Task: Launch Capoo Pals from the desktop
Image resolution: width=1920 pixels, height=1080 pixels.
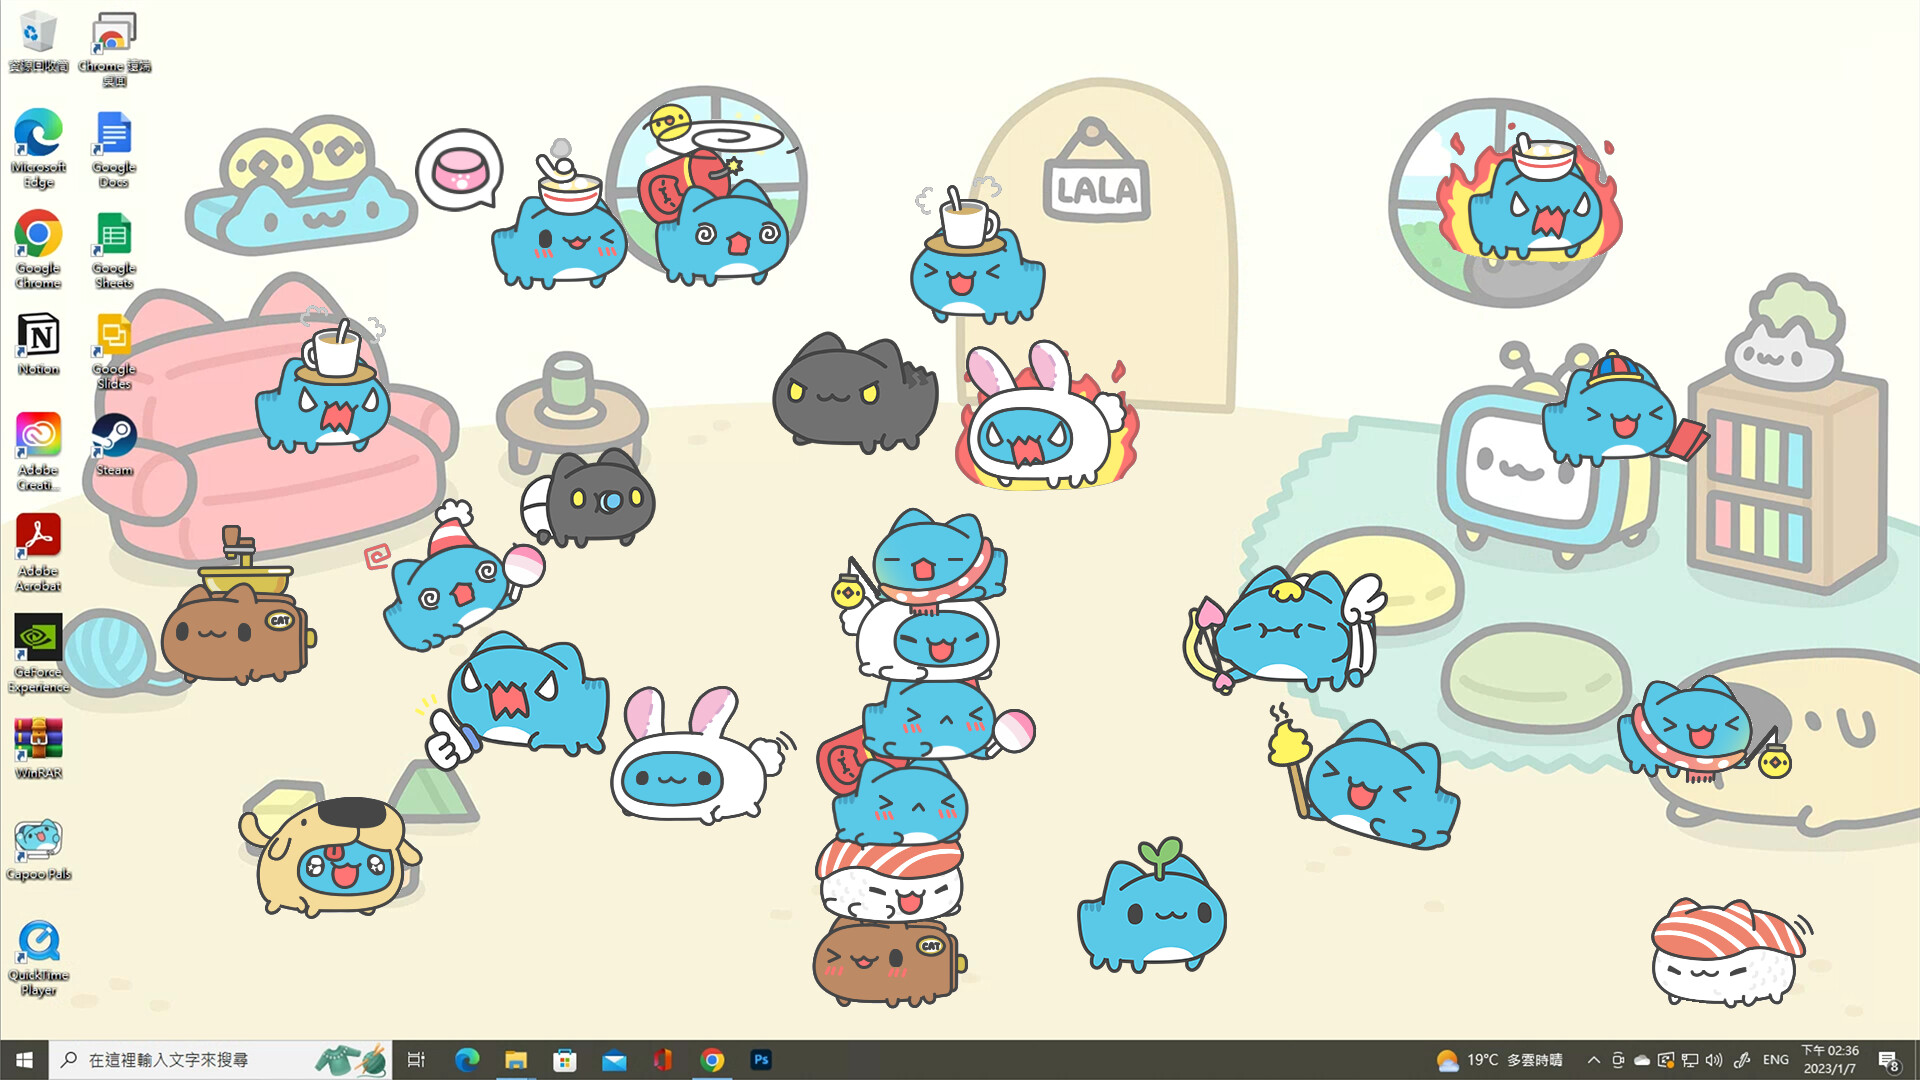Action: (x=37, y=838)
